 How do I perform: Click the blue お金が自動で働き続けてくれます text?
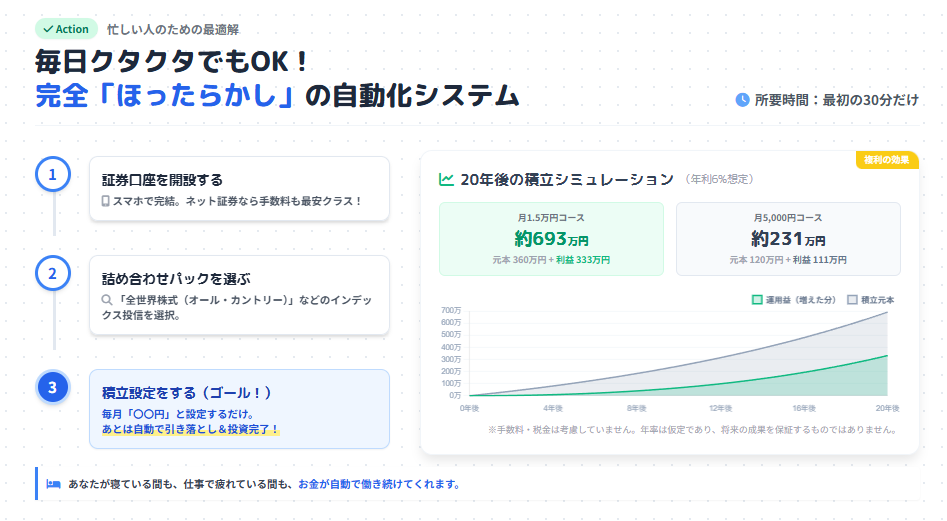click(379, 484)
